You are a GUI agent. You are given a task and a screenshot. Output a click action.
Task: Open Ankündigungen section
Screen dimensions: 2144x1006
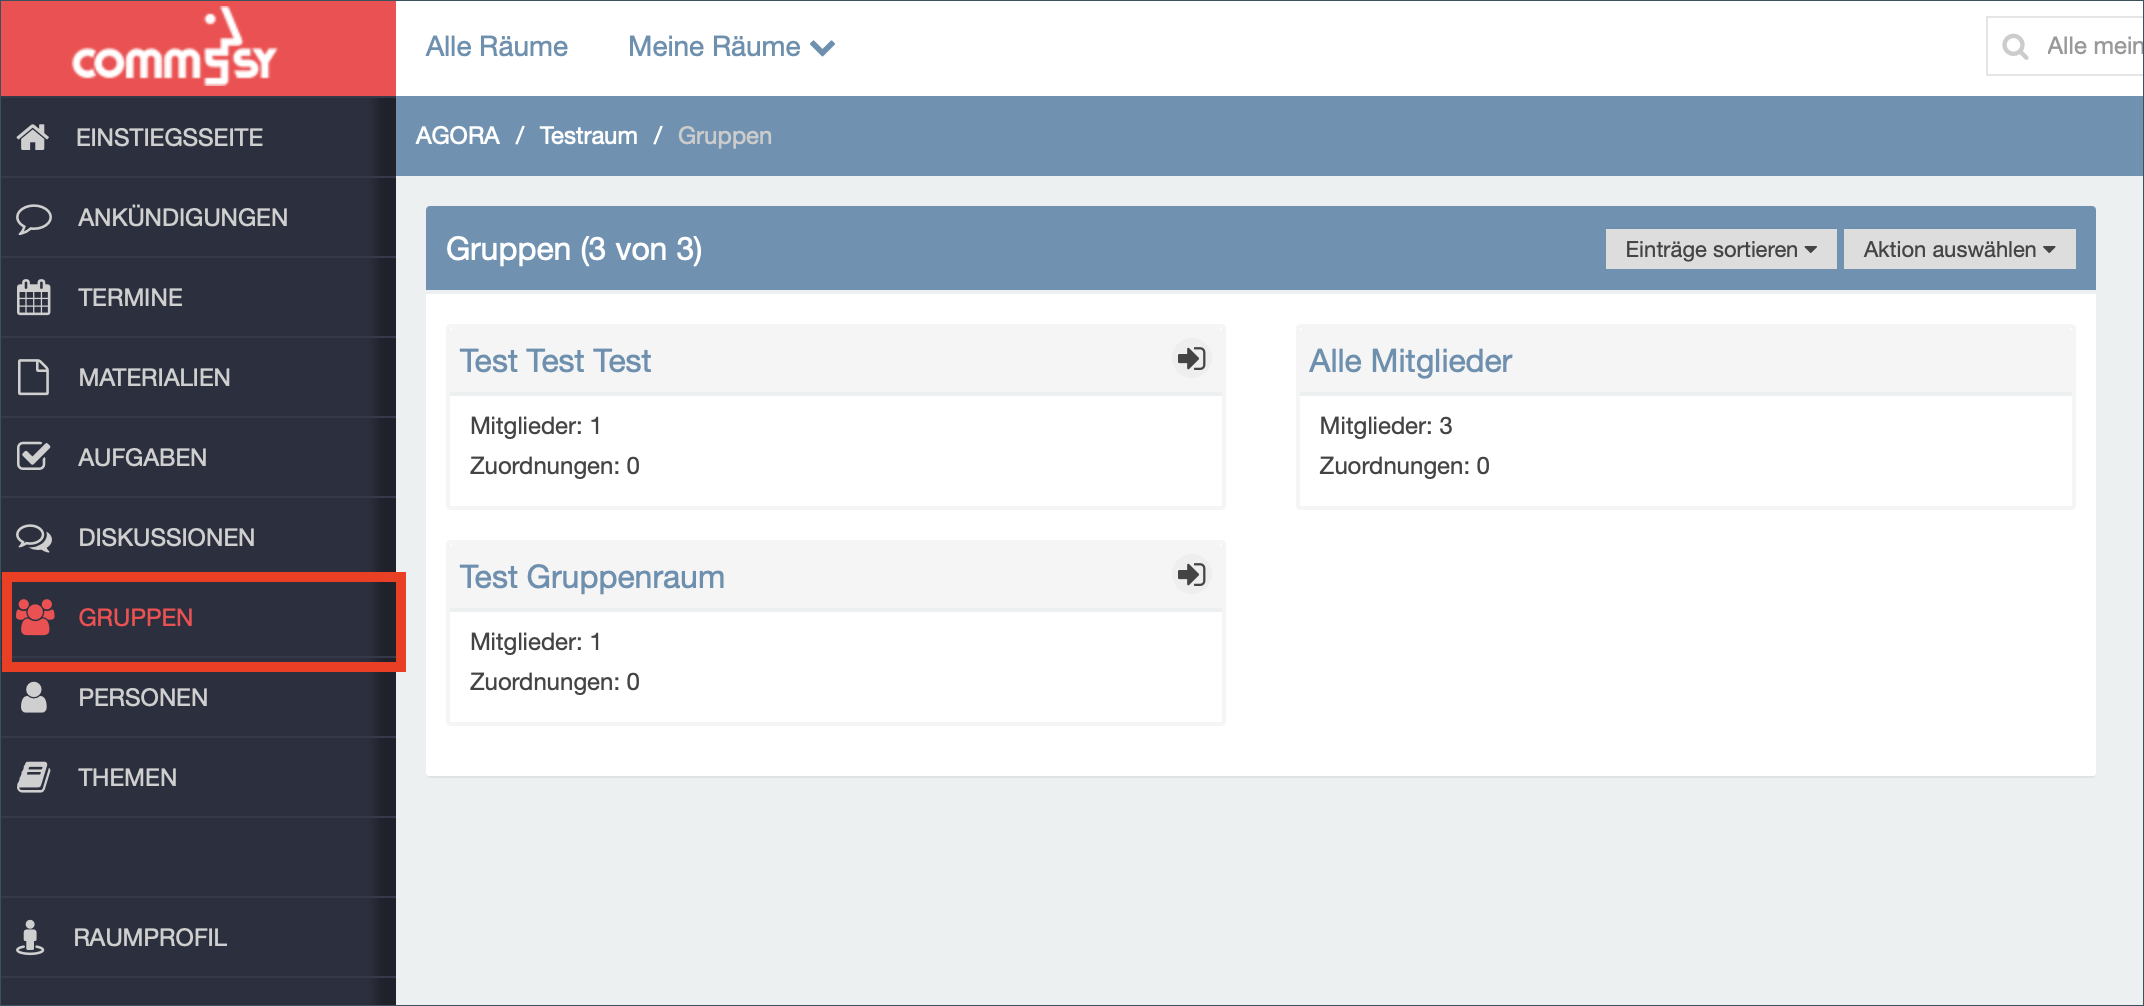tap(198, 217)
